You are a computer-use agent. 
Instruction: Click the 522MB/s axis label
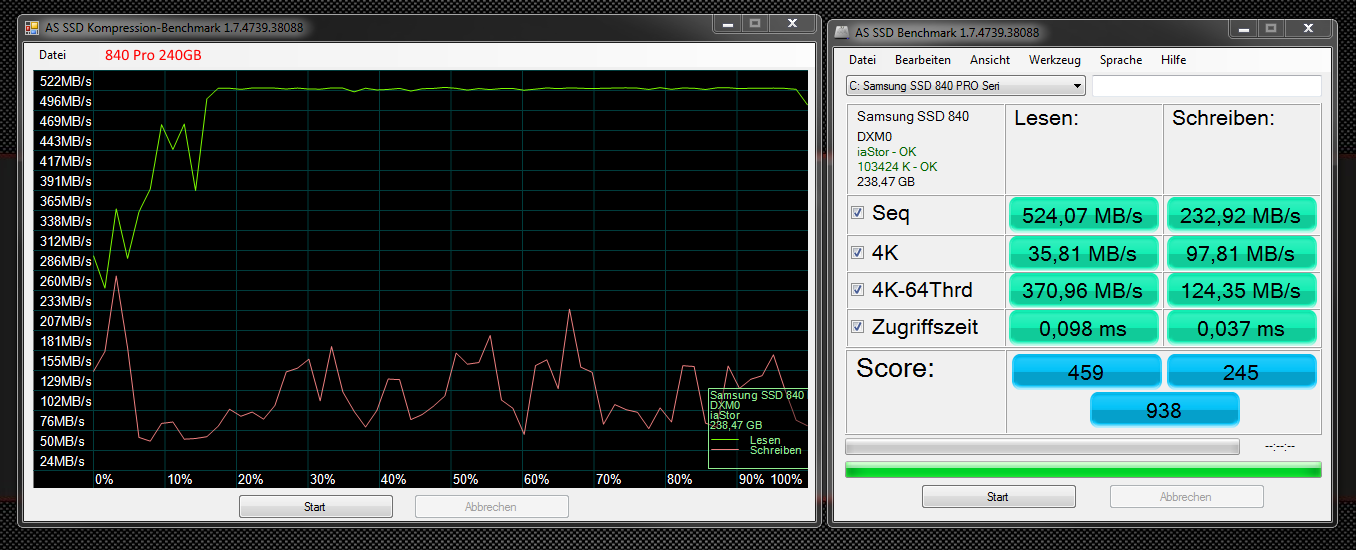66,81
